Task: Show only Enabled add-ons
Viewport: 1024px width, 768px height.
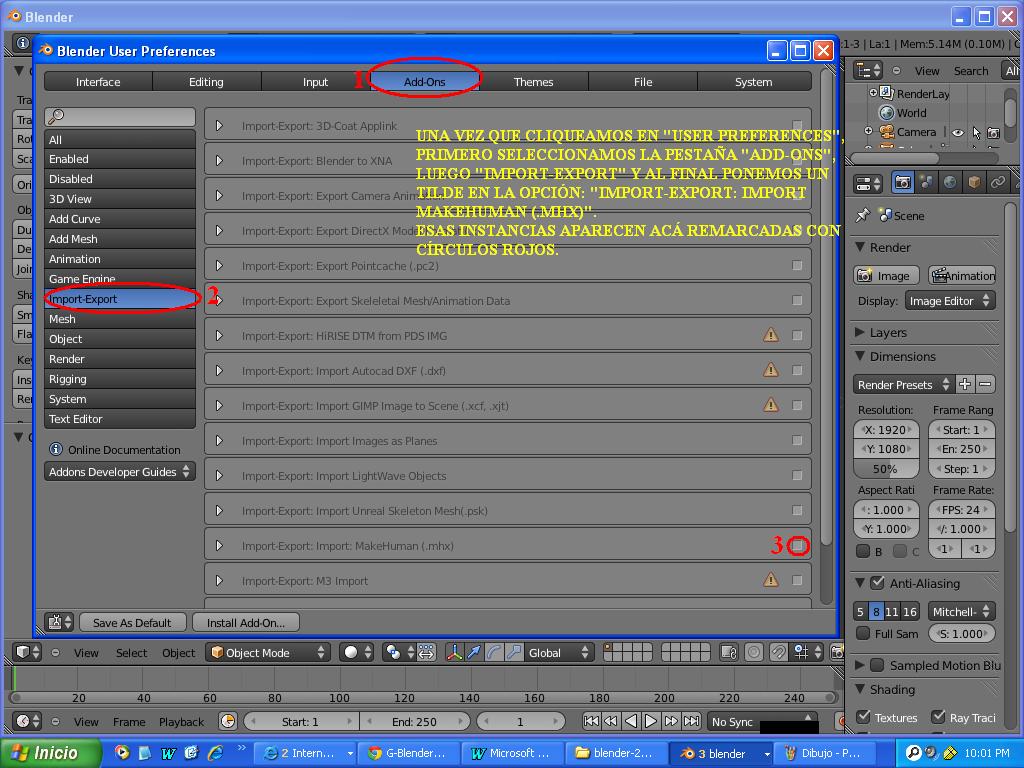Action: click(x=120, y=159)
